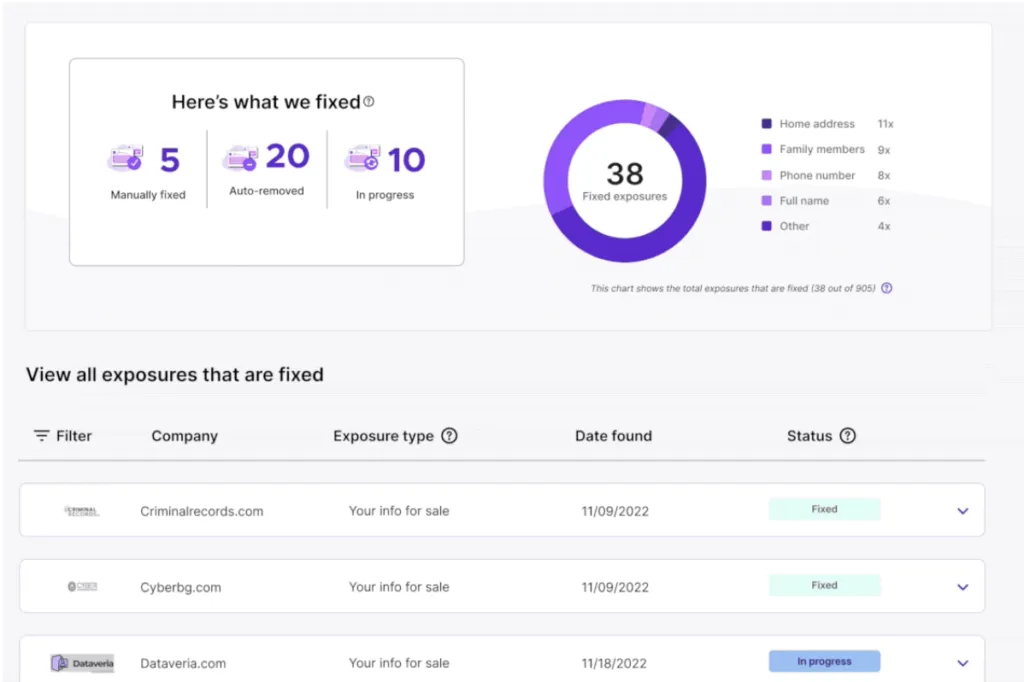Select the Home address legend color swatch

766,124
